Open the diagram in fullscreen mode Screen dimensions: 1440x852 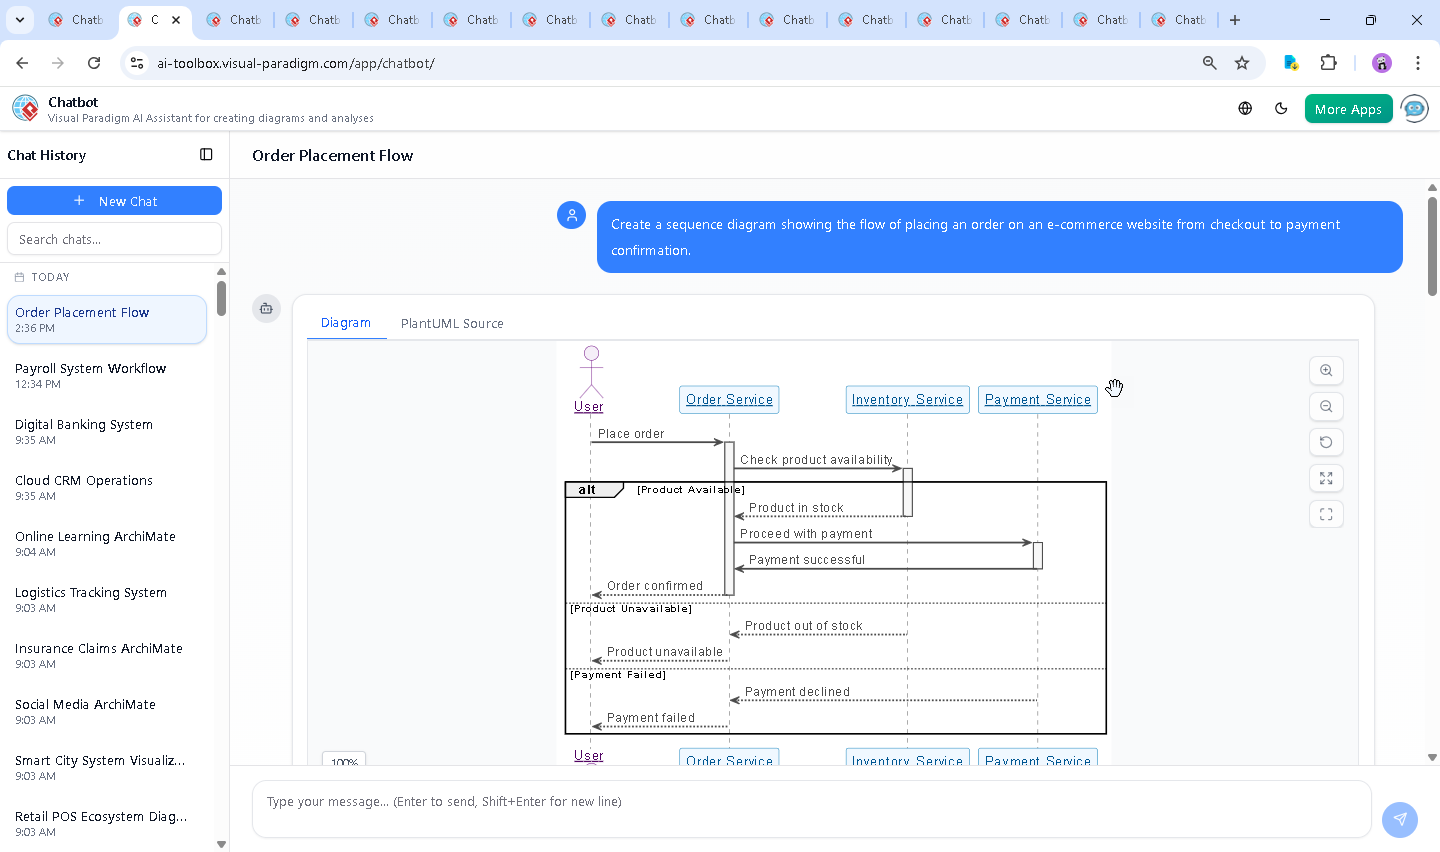click(1326, 515)
